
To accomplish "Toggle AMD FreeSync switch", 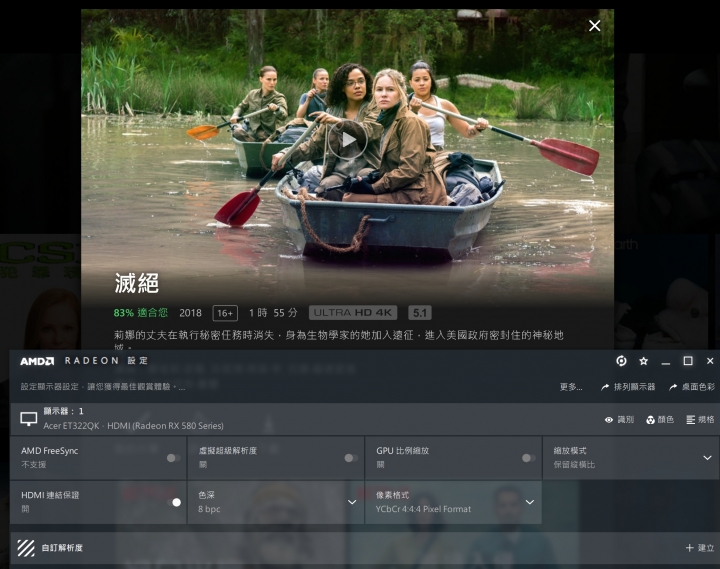I will (x=174, y=458).
